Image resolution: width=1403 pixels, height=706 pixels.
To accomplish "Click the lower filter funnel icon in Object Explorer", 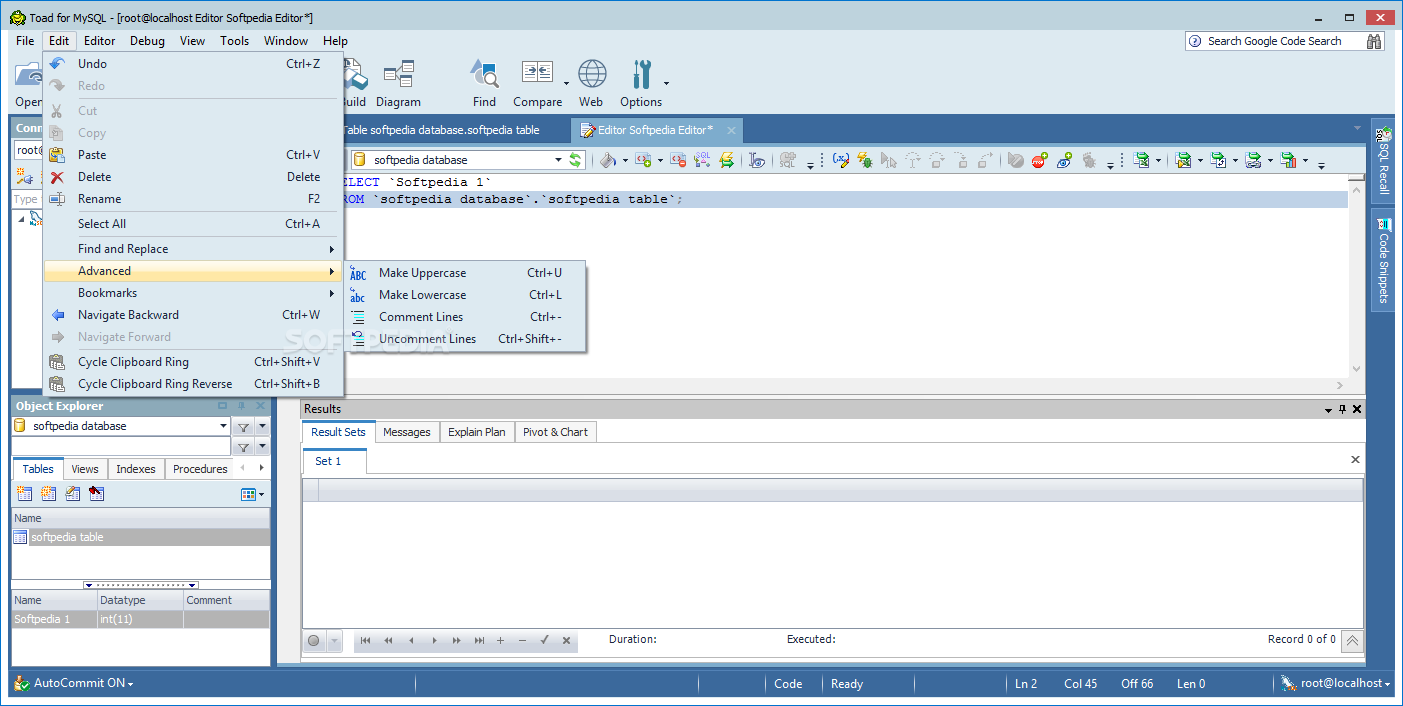I will coord(243,447).
